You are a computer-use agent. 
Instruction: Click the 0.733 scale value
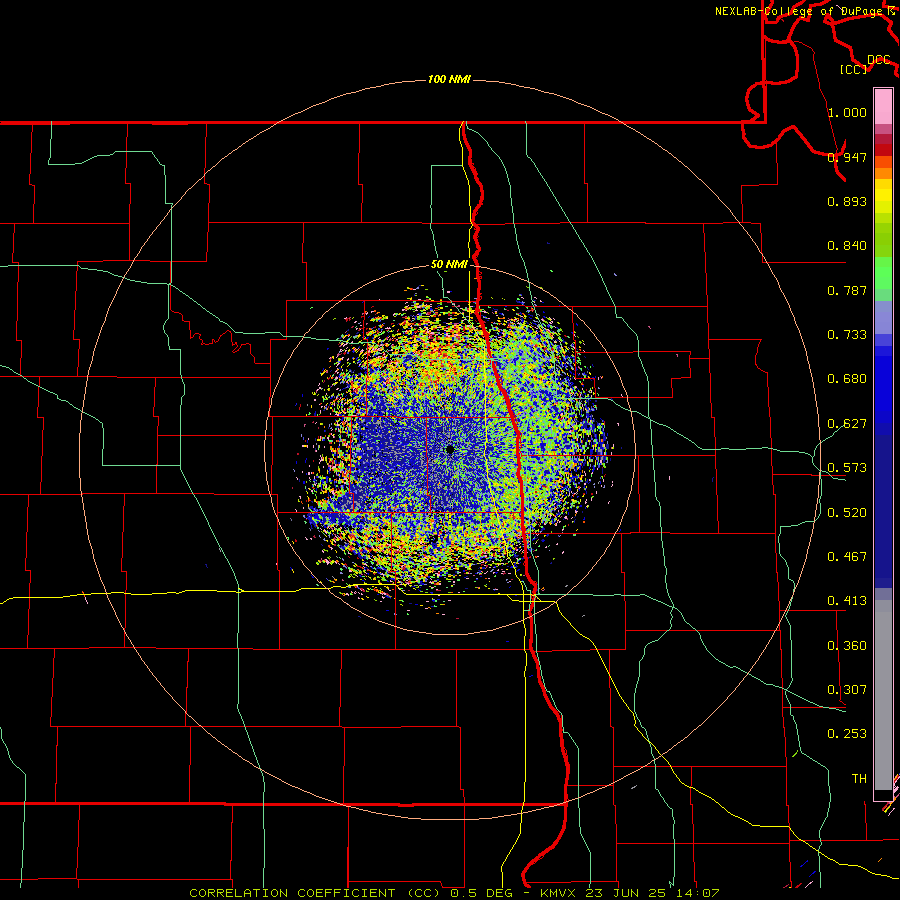click(x=847, y=335)
